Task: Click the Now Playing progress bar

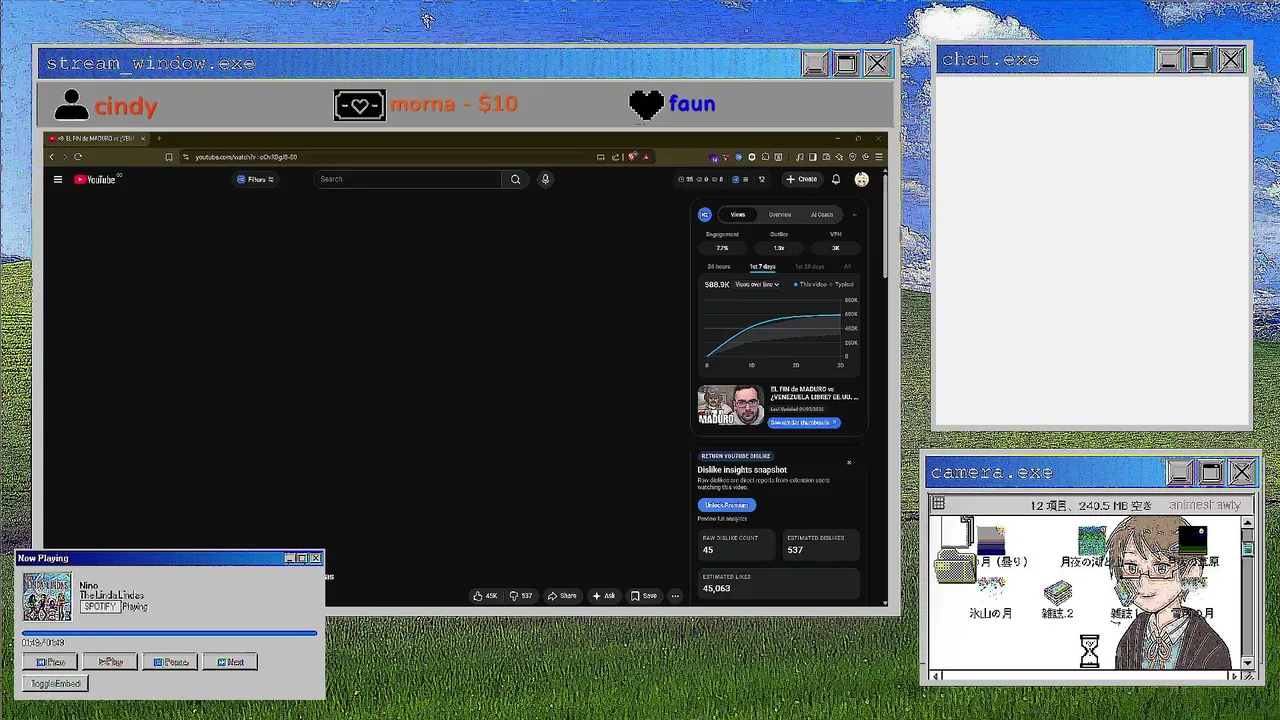Action: 169,633
